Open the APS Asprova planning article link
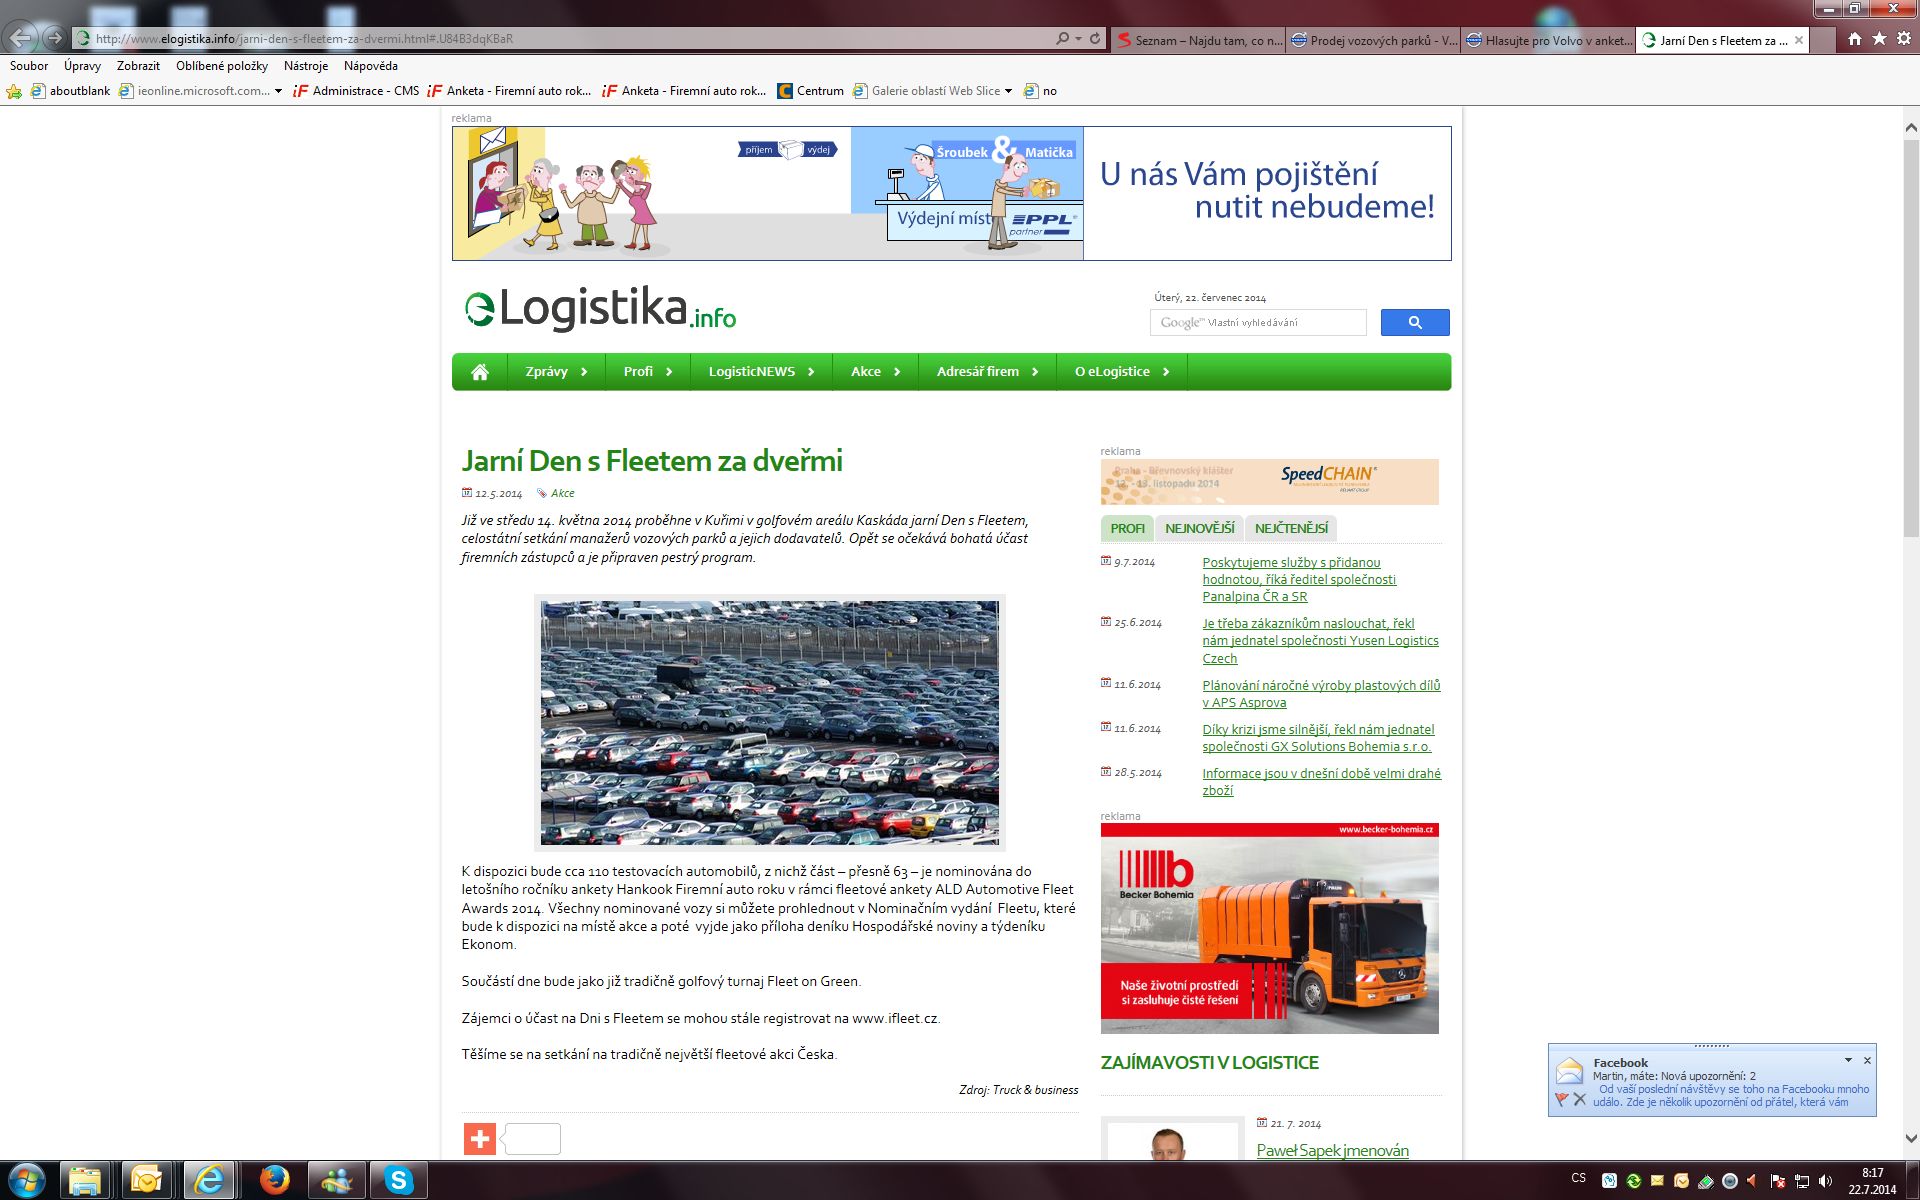The image size is (1920, 1200). (x=1321, y=694)
